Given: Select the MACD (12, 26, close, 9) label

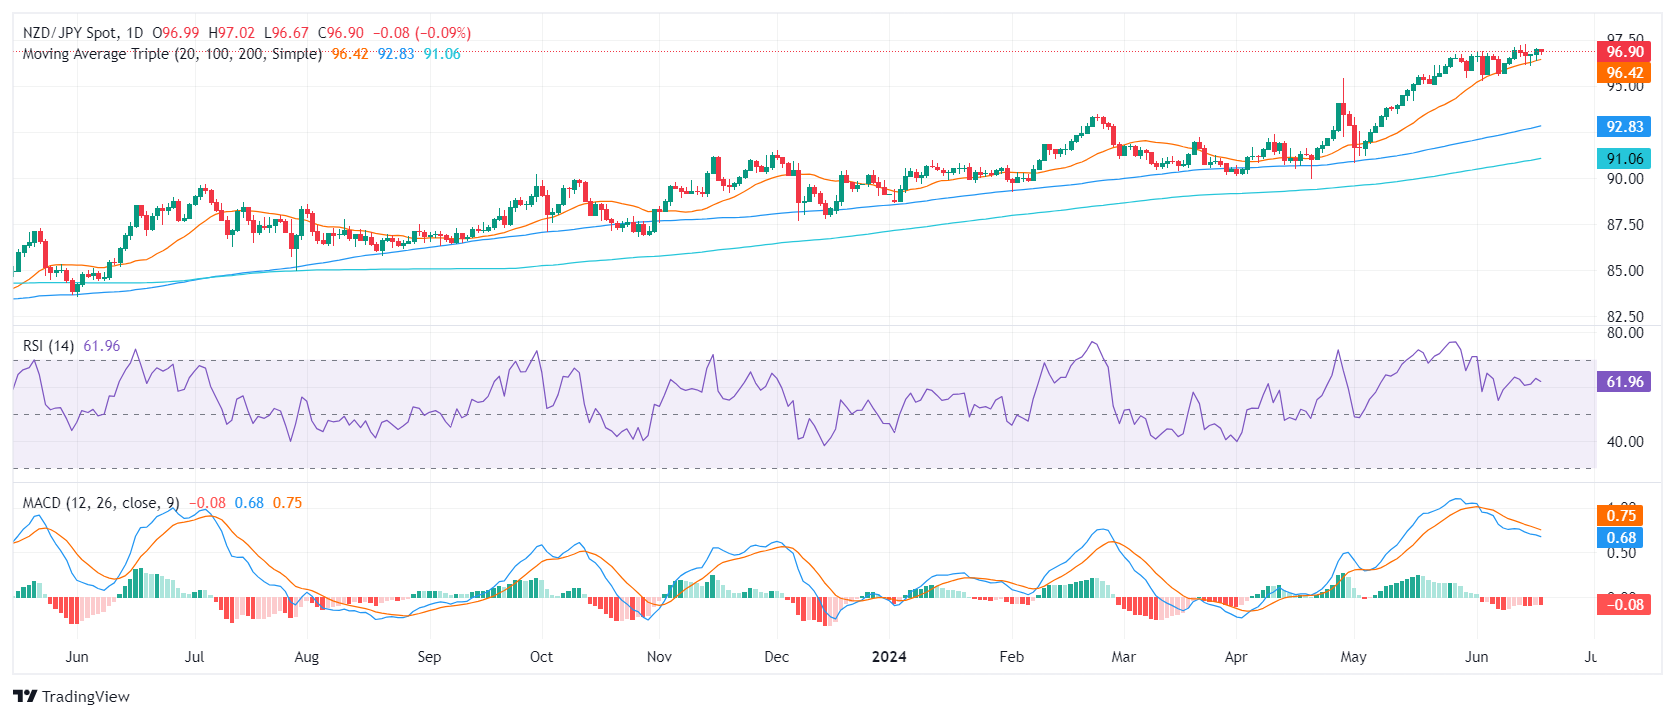Looking at the screenshot, I should pos(101,503).
